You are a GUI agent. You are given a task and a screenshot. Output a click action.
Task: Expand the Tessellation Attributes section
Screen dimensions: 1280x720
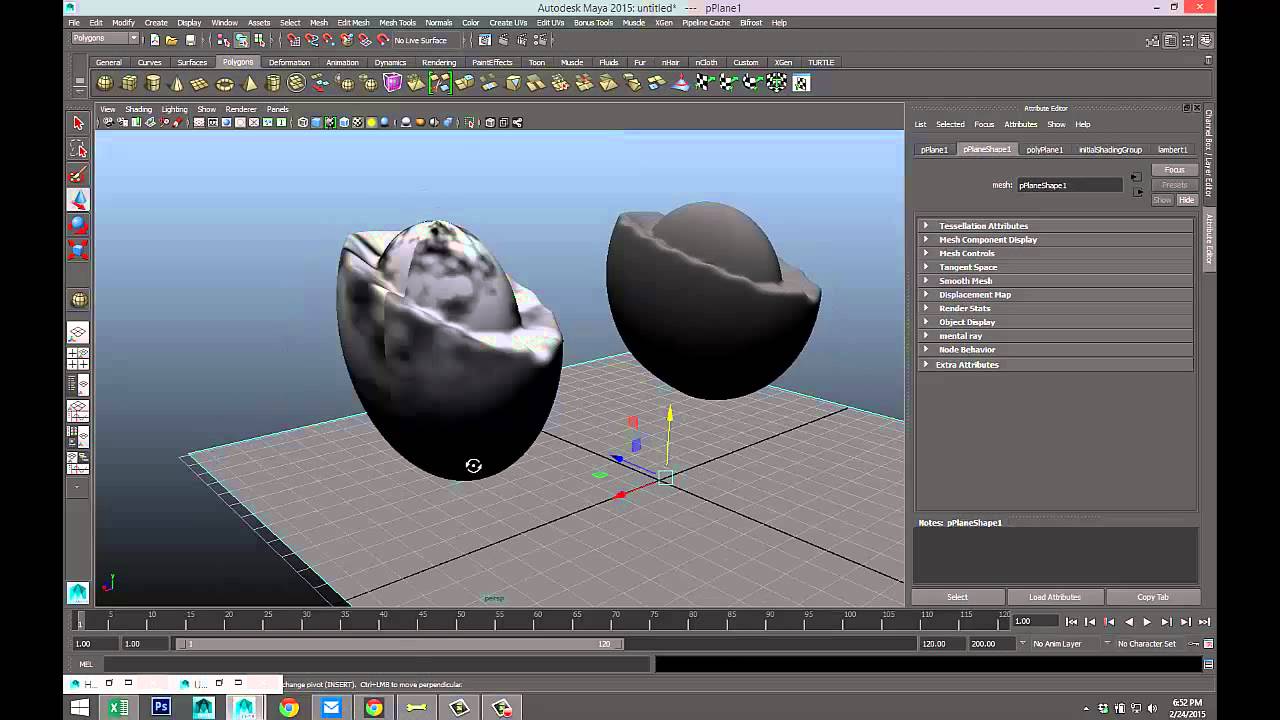[1055, 226]
